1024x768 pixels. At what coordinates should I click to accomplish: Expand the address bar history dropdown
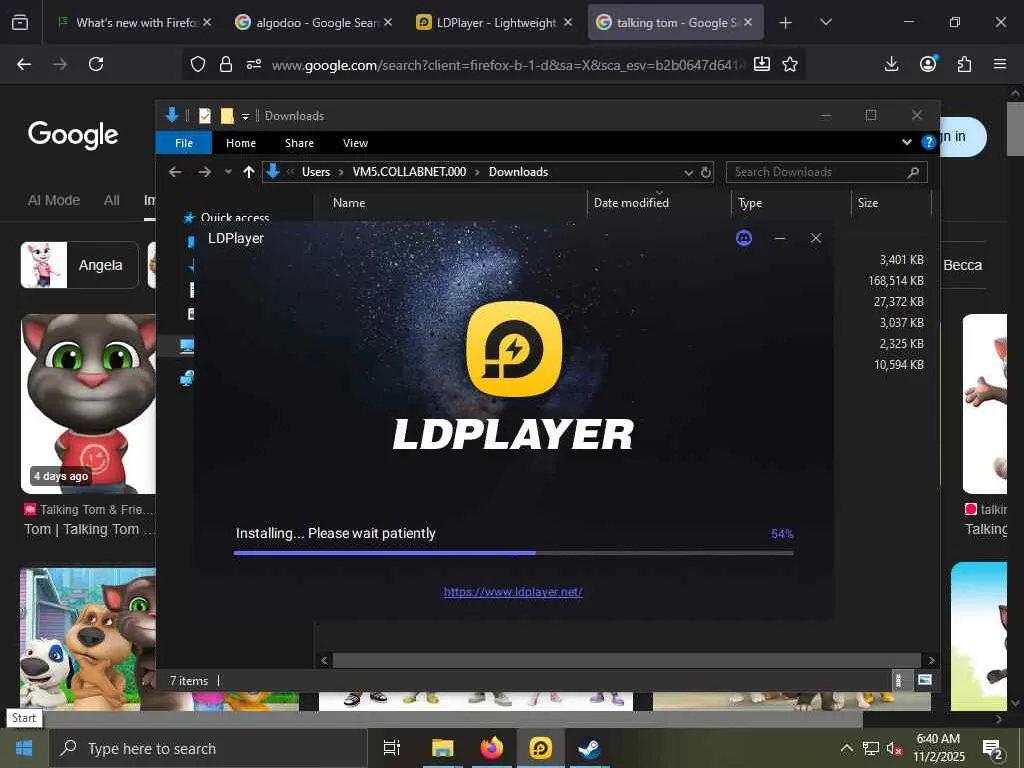pos(688,172)
